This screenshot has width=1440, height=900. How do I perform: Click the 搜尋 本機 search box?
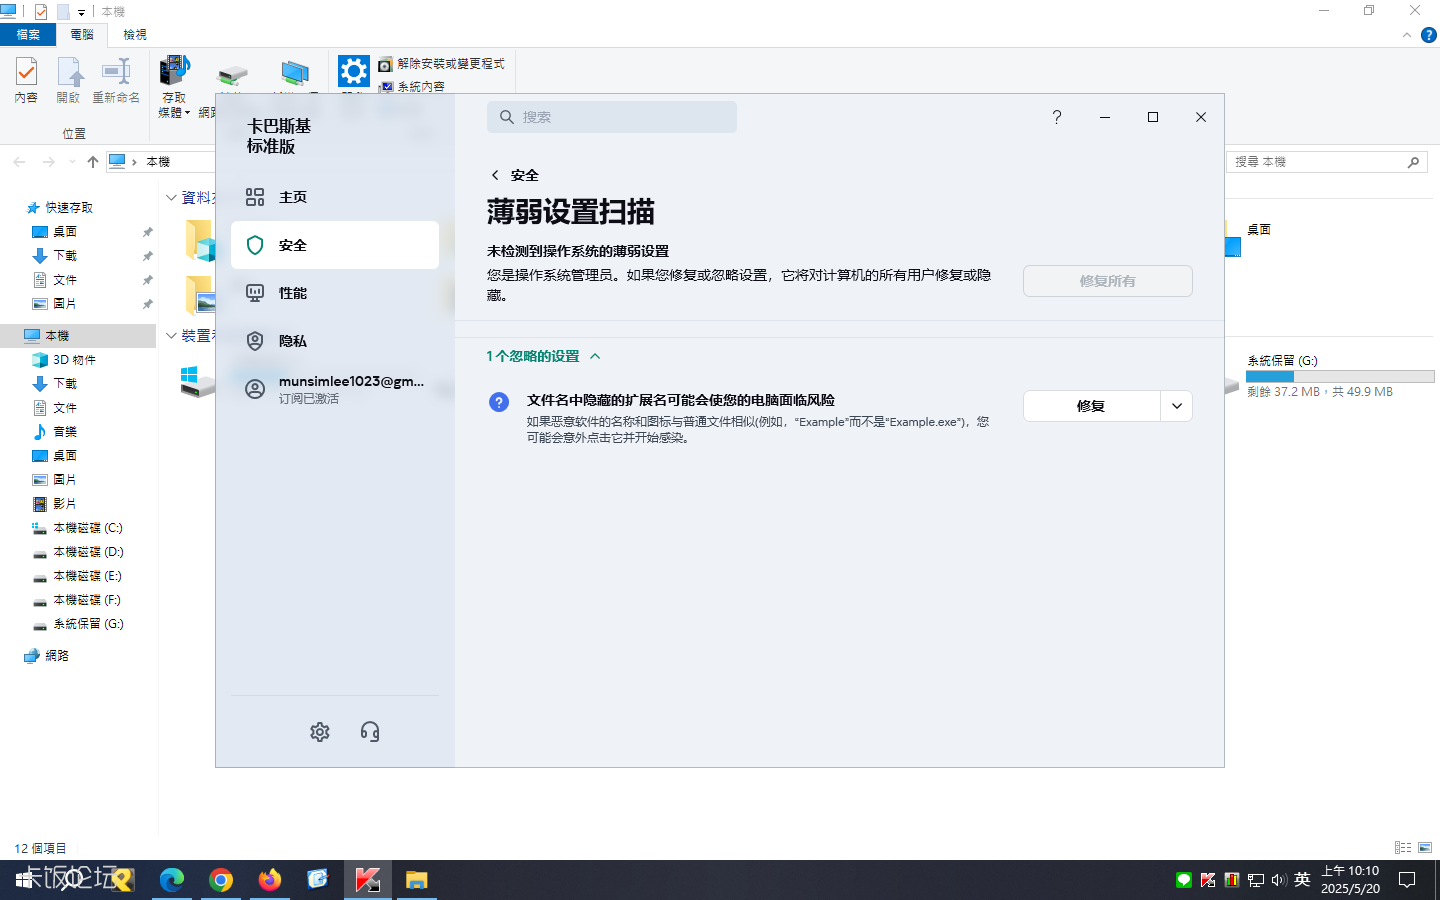(x=1328, y=162)
